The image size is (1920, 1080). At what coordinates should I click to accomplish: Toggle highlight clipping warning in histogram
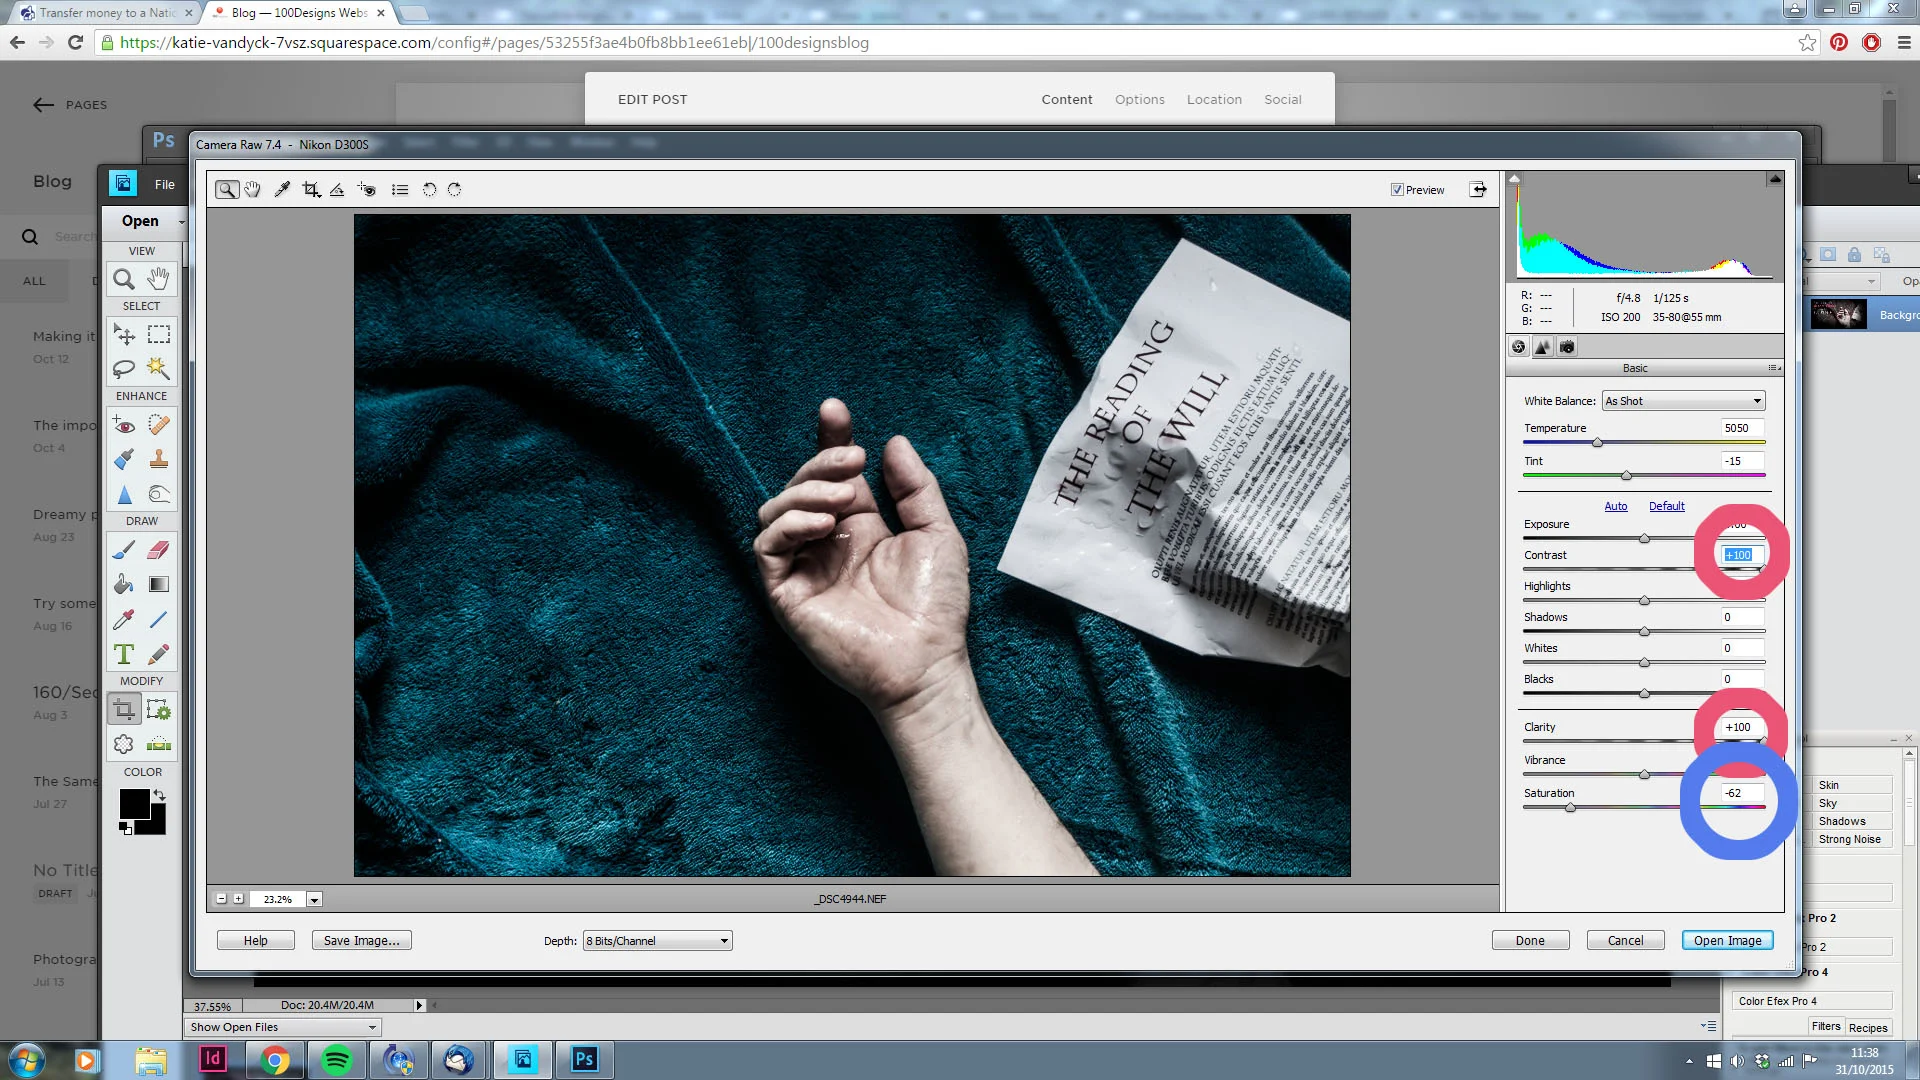point(1775,179)
